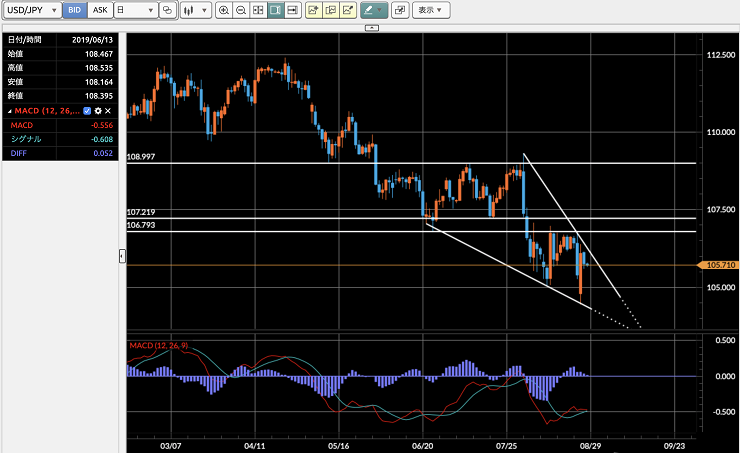Click the split chart layout icon
Screen dimensions: 740x453
pyautogui.click(x=258, y=10)
